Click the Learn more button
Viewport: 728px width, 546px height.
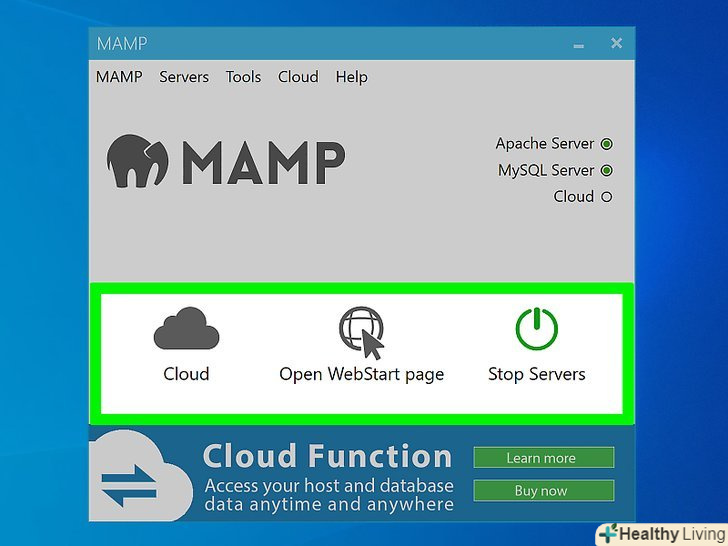pos(544,458)
